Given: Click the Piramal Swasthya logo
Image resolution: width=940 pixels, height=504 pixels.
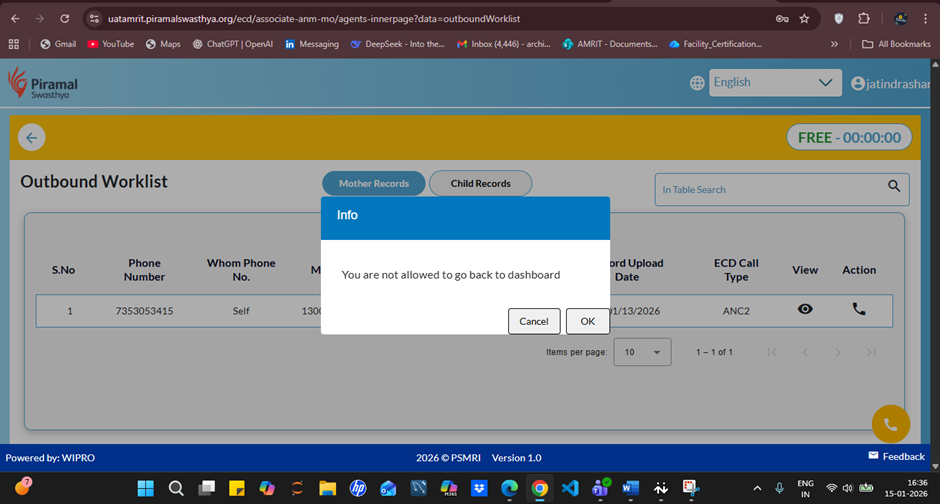Looking at the screenshot, I should pyautogui.click(x=43, y=84).
